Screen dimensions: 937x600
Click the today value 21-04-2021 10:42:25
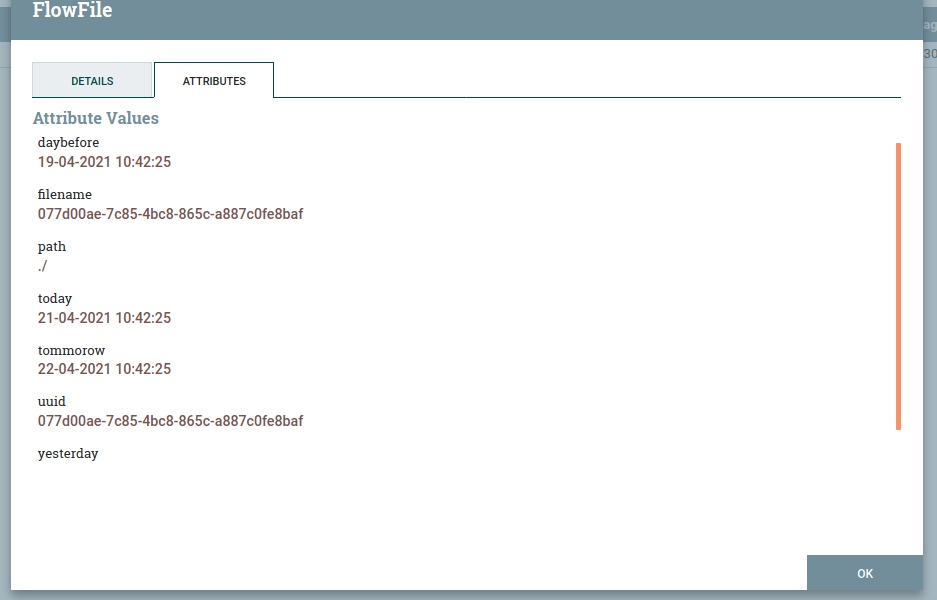(104, 318)
